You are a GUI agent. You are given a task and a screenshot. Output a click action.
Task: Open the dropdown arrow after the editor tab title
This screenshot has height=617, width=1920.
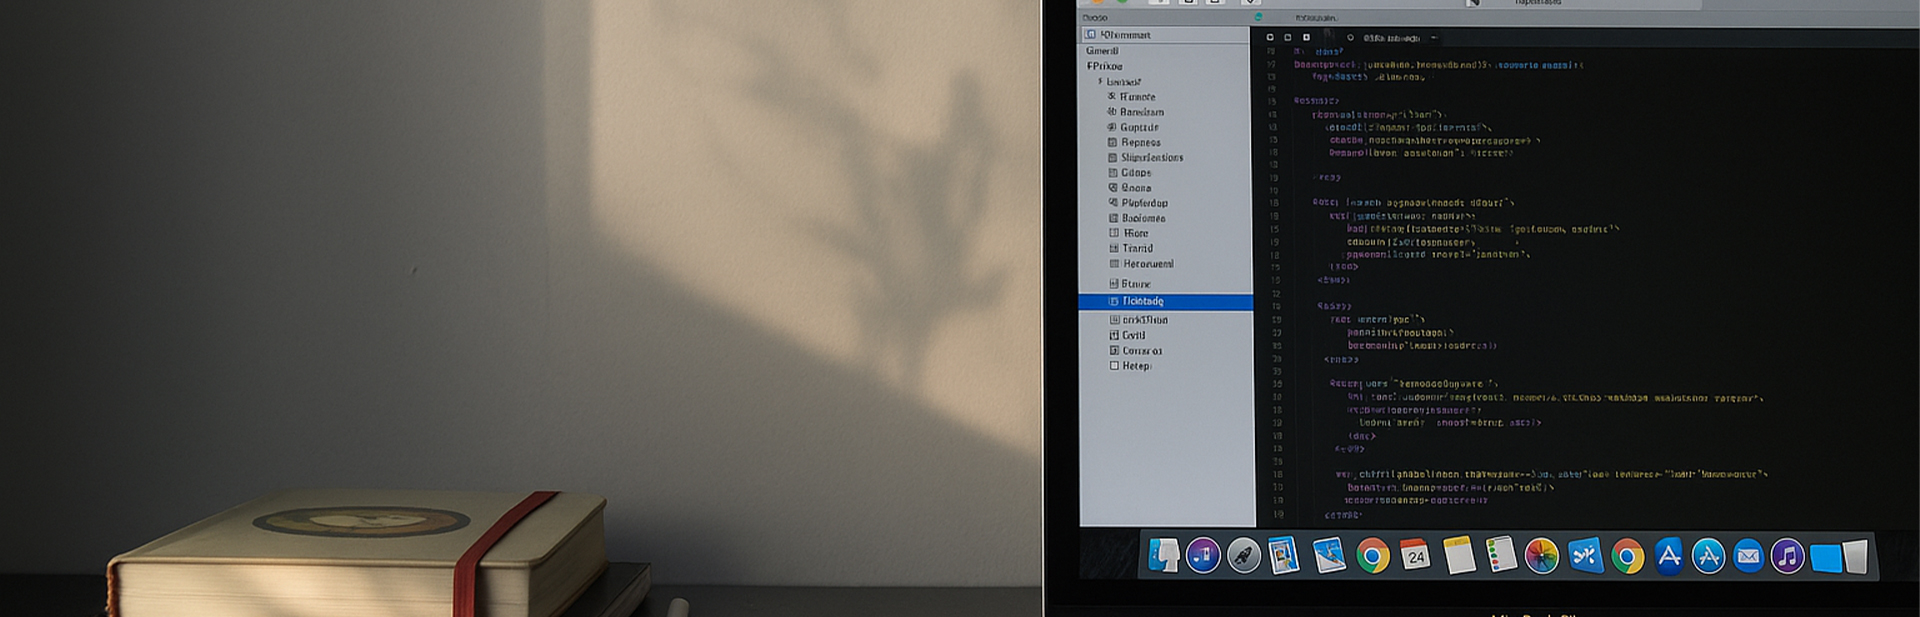[x=1433, y=38]
